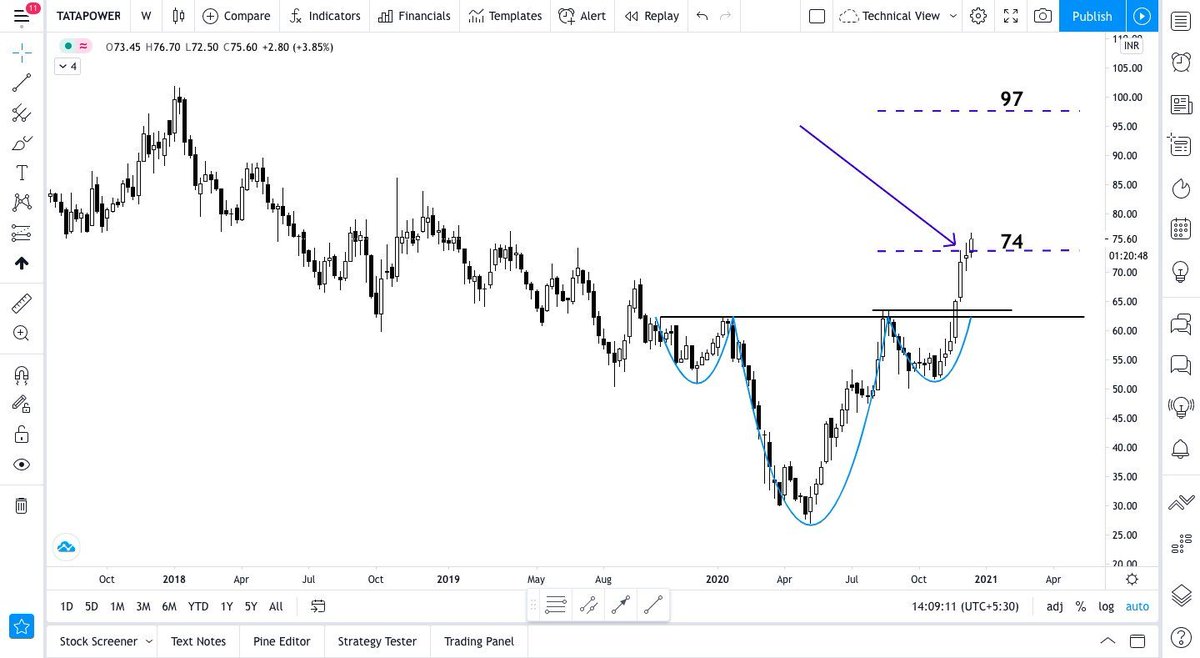Select the 1D date range
Image resolution: width=1200 pixels, height=658 pixels.
point(66,606)
